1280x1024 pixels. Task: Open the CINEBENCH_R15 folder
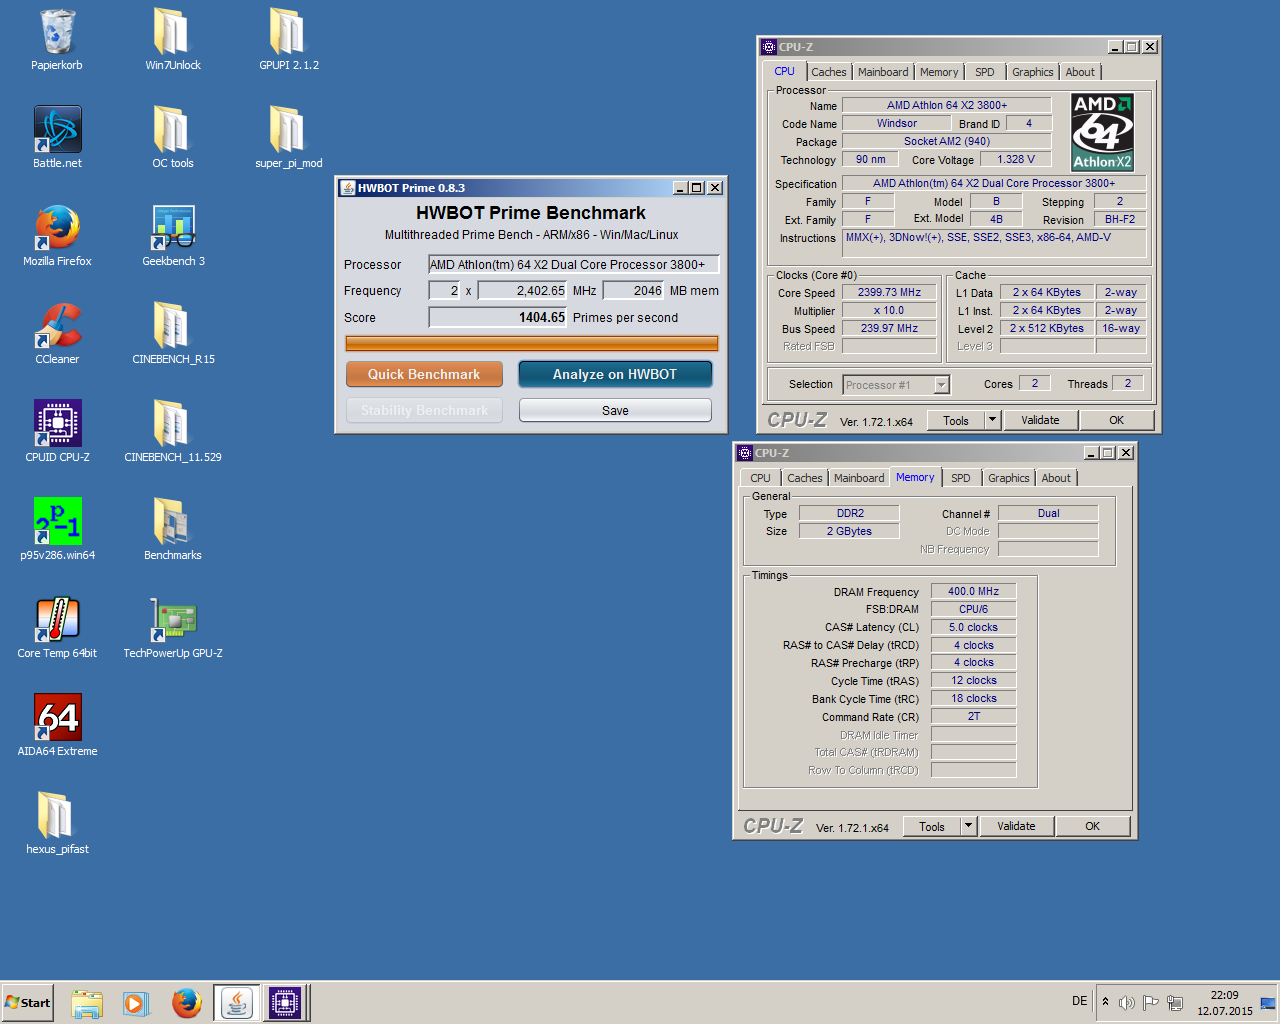coord(173,334)
